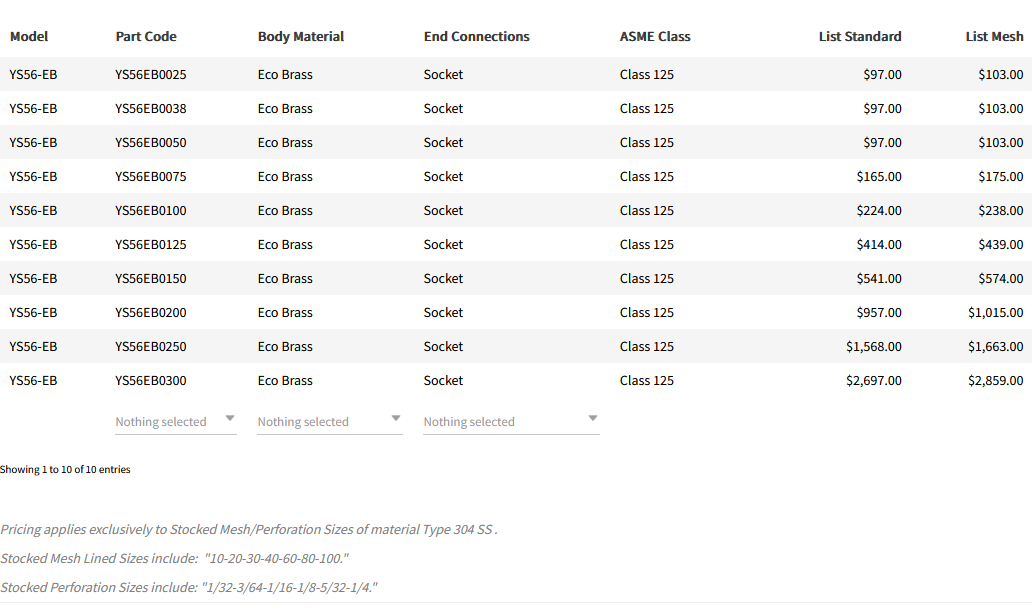Viewport: 1032px width, 616px height.
Task: Click part code YS56EB0075
Action: point(151,177)
